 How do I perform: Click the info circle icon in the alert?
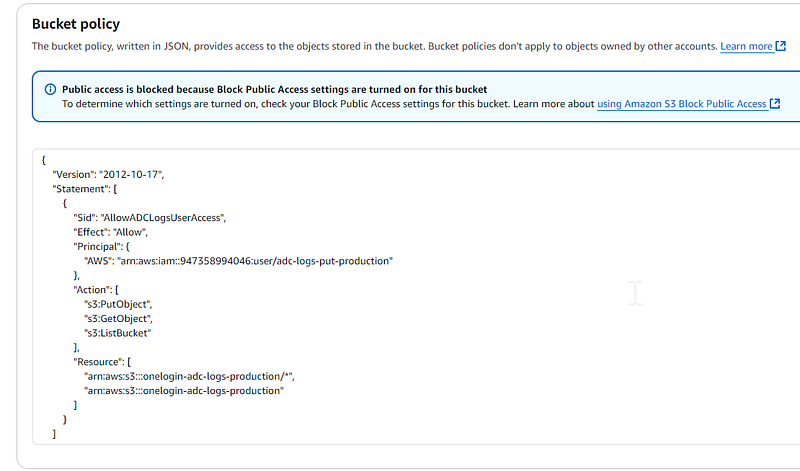click(x=51, y=89)
